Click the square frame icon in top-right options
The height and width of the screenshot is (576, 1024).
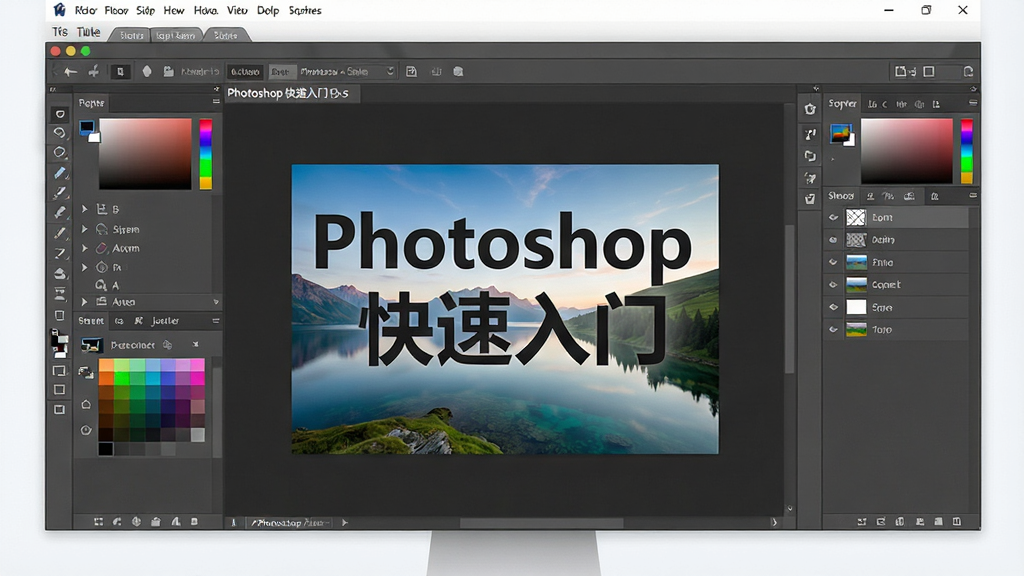point(929,72)
